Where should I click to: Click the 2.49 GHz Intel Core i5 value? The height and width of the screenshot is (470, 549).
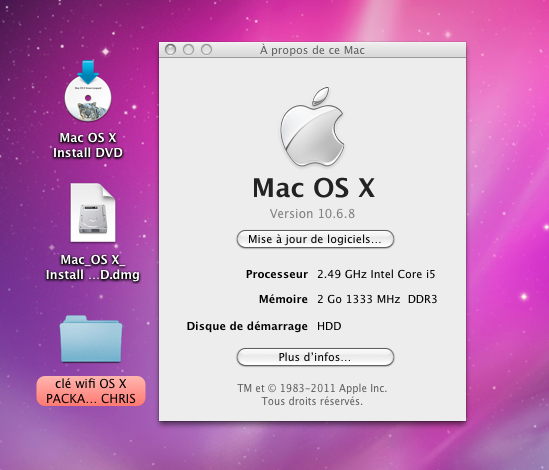376,274
